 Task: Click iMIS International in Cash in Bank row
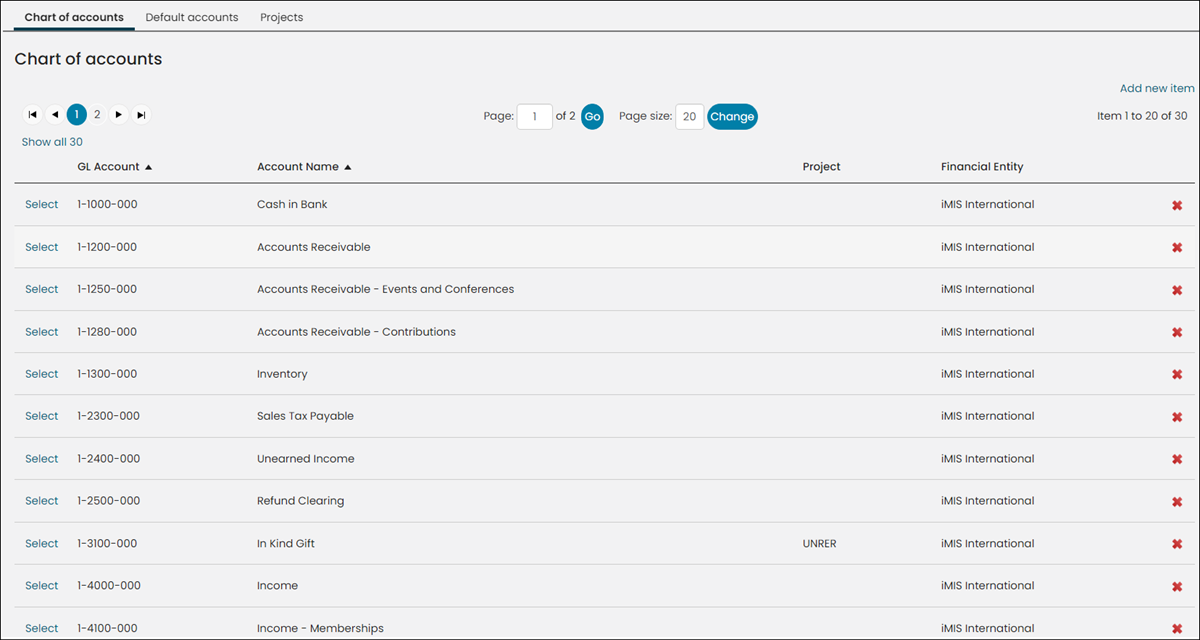988,204
